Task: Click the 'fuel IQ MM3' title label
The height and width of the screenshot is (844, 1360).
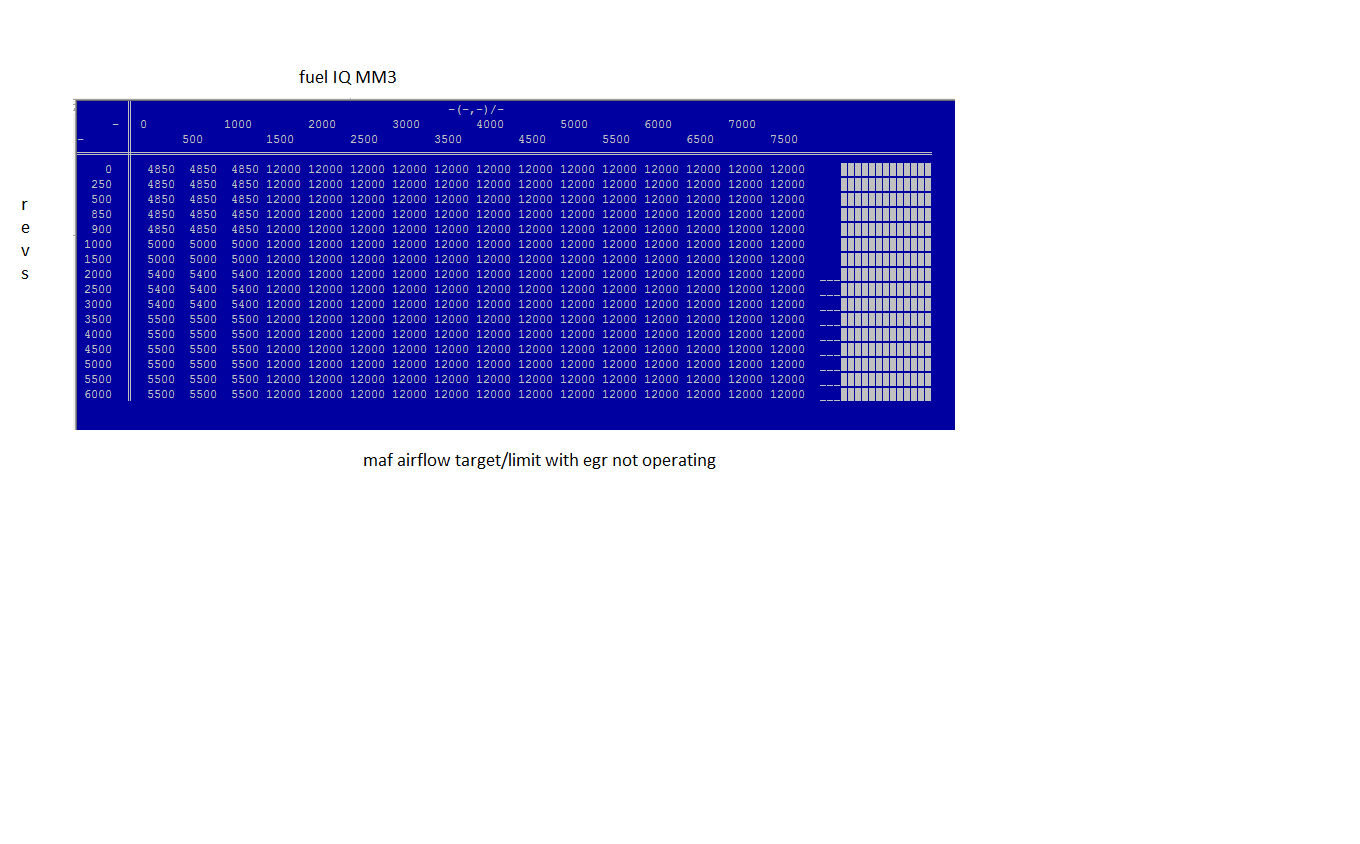Action: 348,77
